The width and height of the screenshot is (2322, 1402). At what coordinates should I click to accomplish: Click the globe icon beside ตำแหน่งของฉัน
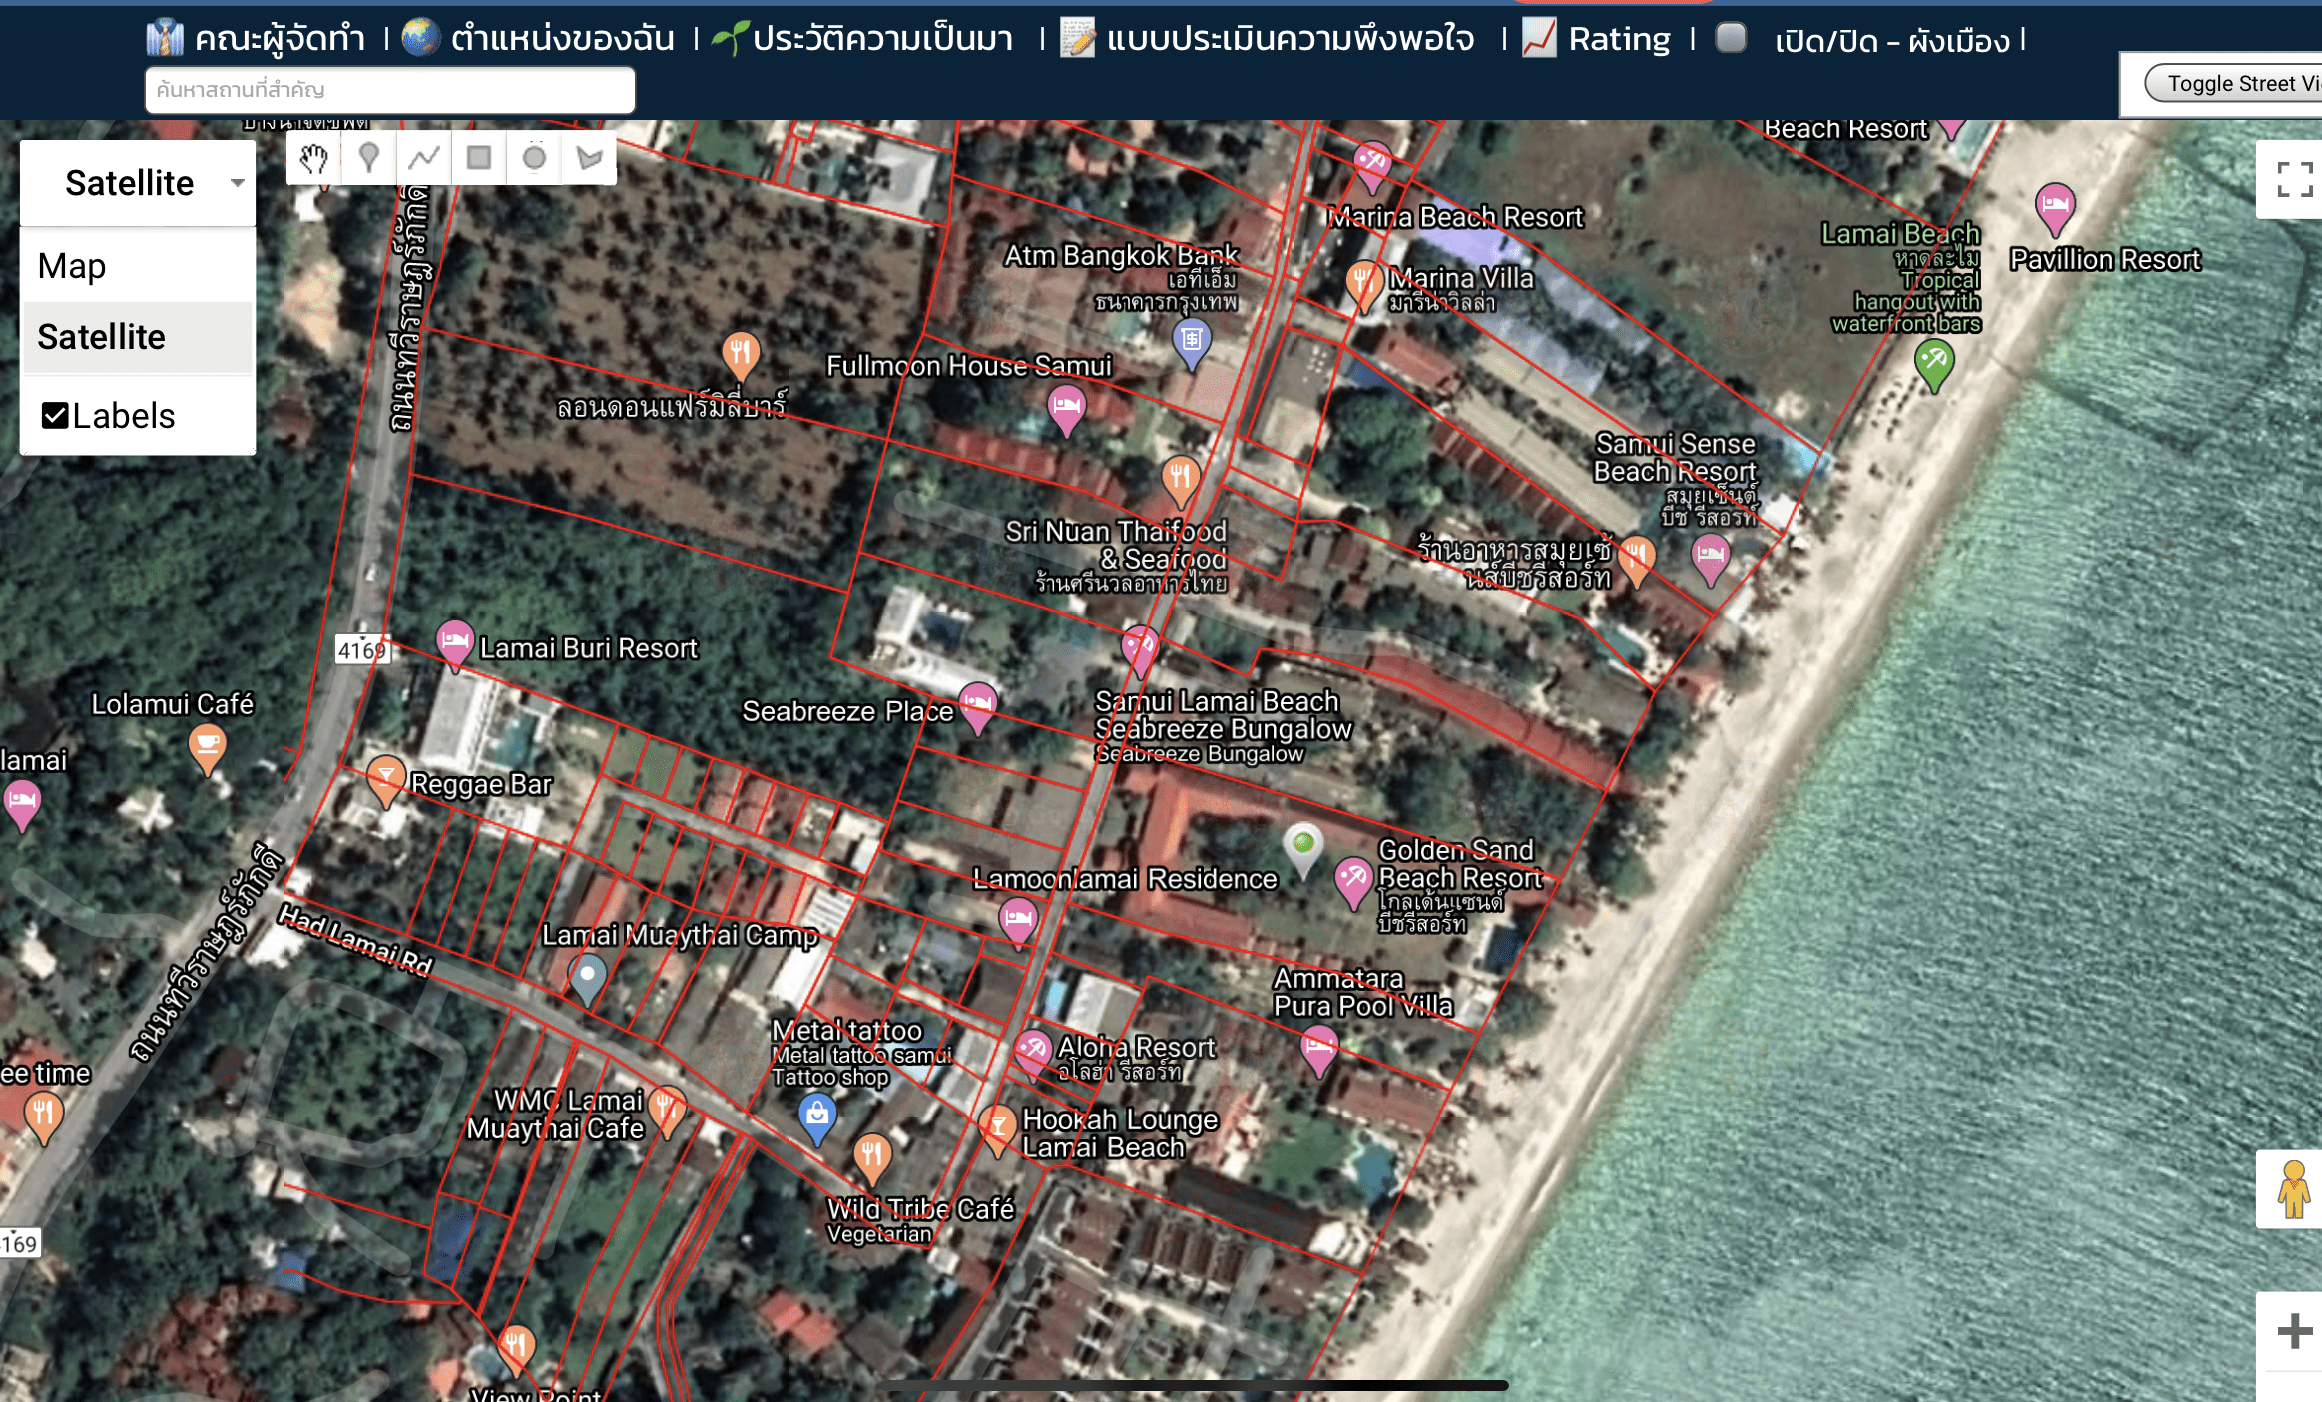pos(421,37)
